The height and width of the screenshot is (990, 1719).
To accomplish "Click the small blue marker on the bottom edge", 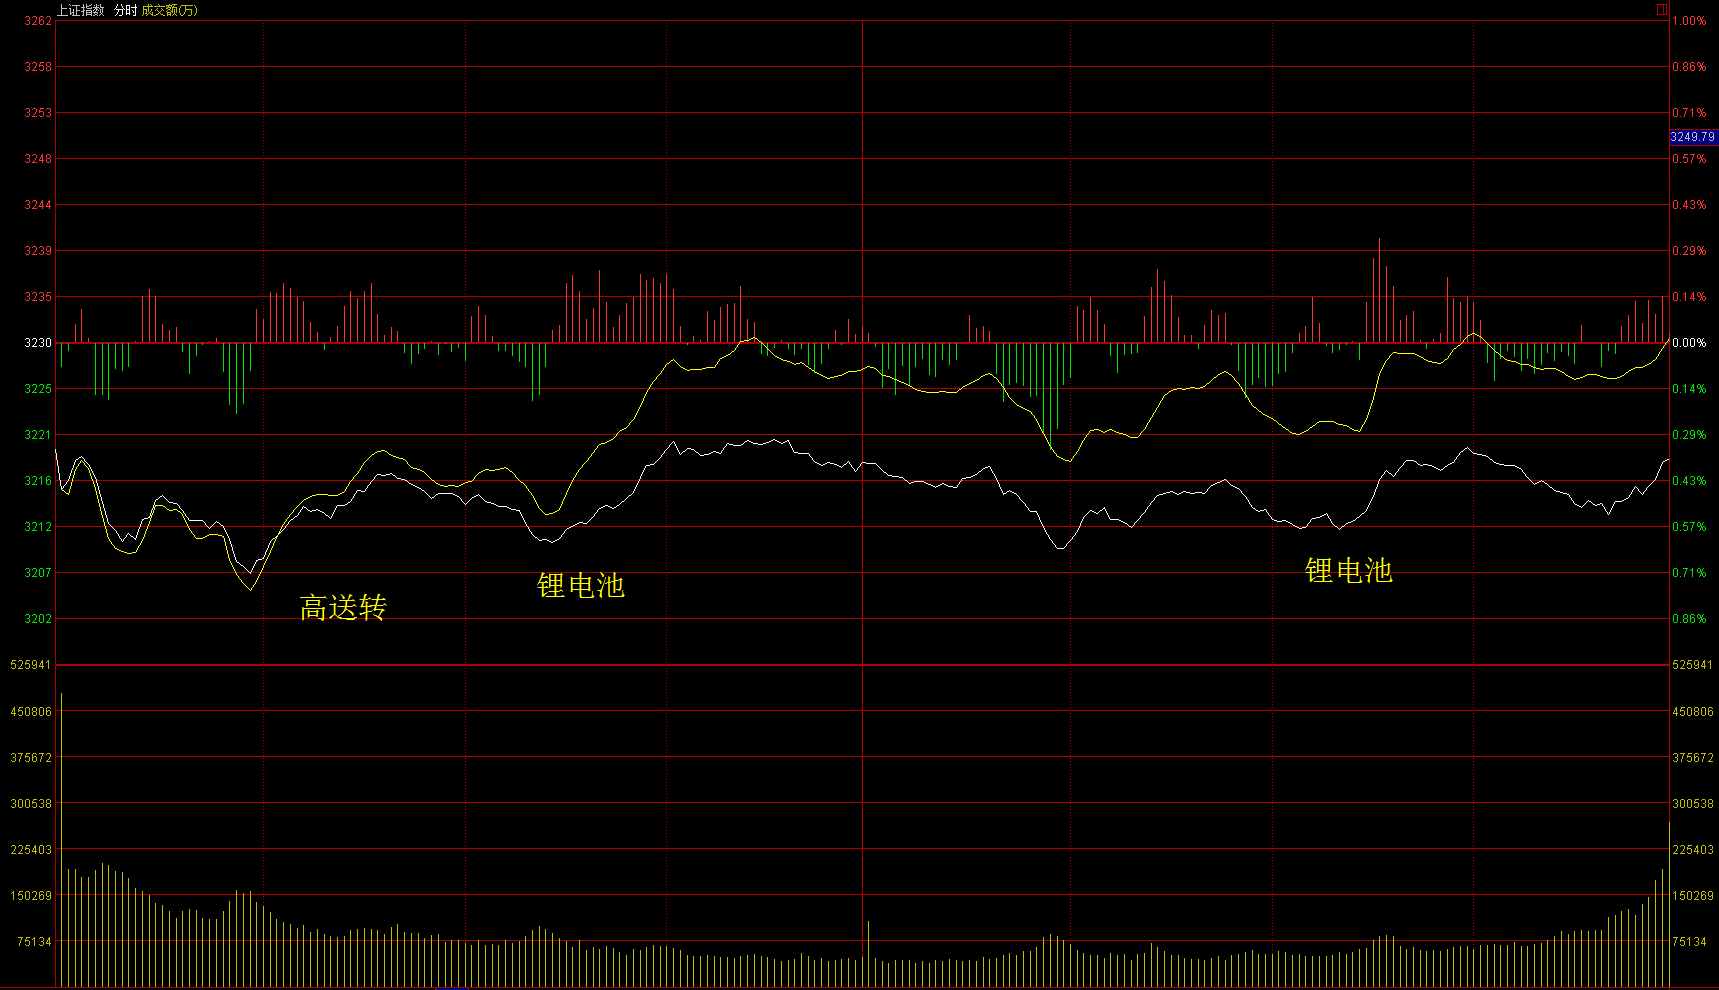I will pyautogui.click(x=452, y=987).
